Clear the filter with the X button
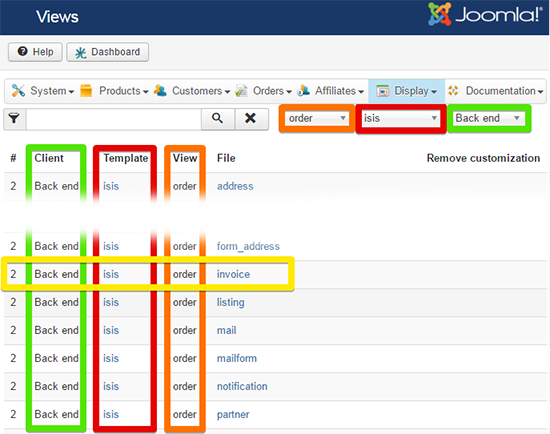The image size is (550, 434). coord(251,119)
